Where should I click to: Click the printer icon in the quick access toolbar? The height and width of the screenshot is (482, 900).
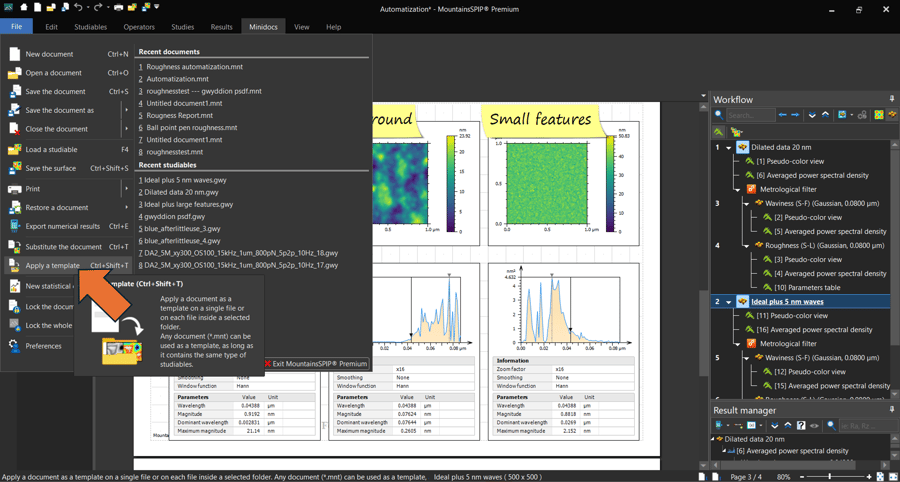(x=118, y=7)
